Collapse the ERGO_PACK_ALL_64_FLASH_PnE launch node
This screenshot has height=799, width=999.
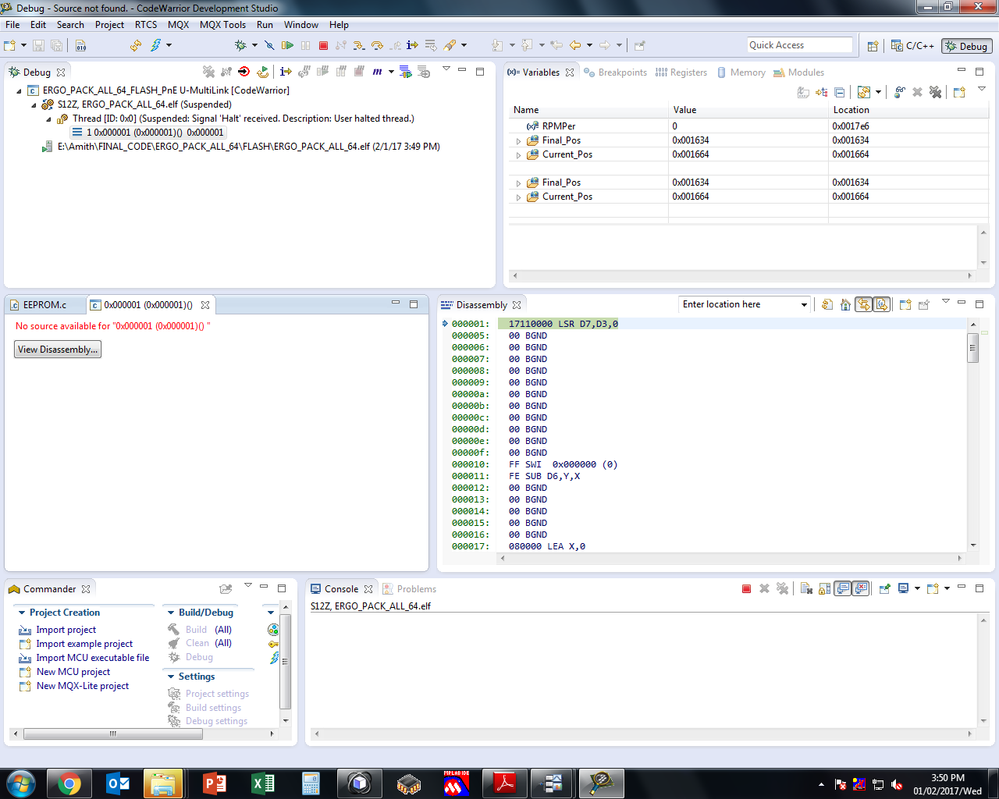pyautogui.click(x=19, y=91)
